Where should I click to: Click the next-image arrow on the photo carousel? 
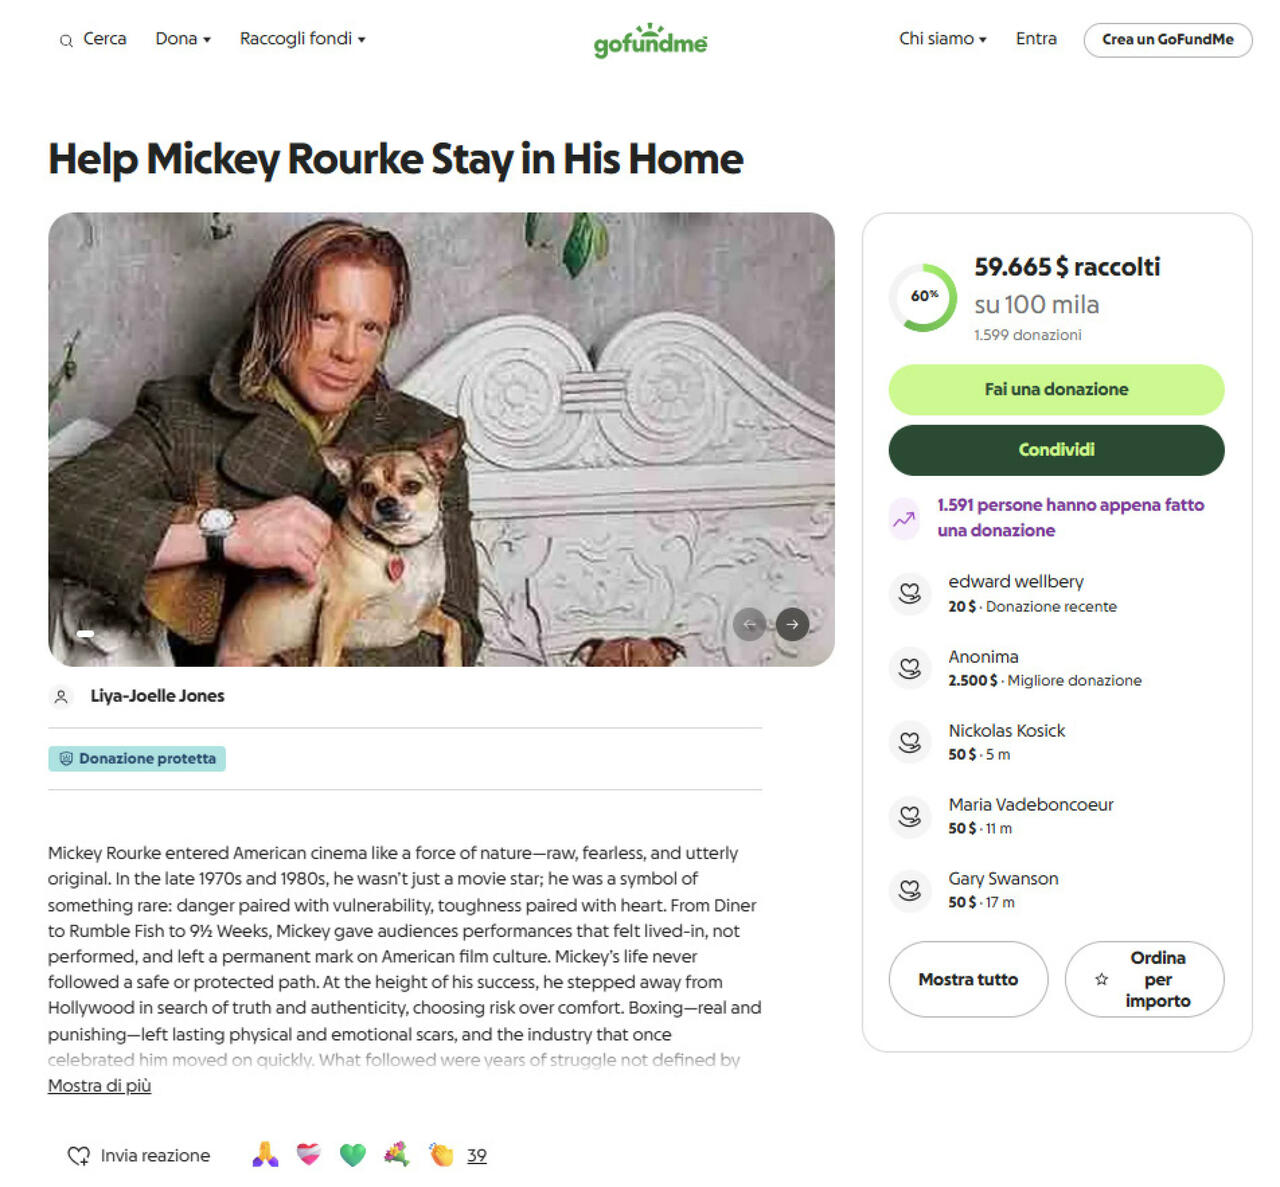[791, 624]
